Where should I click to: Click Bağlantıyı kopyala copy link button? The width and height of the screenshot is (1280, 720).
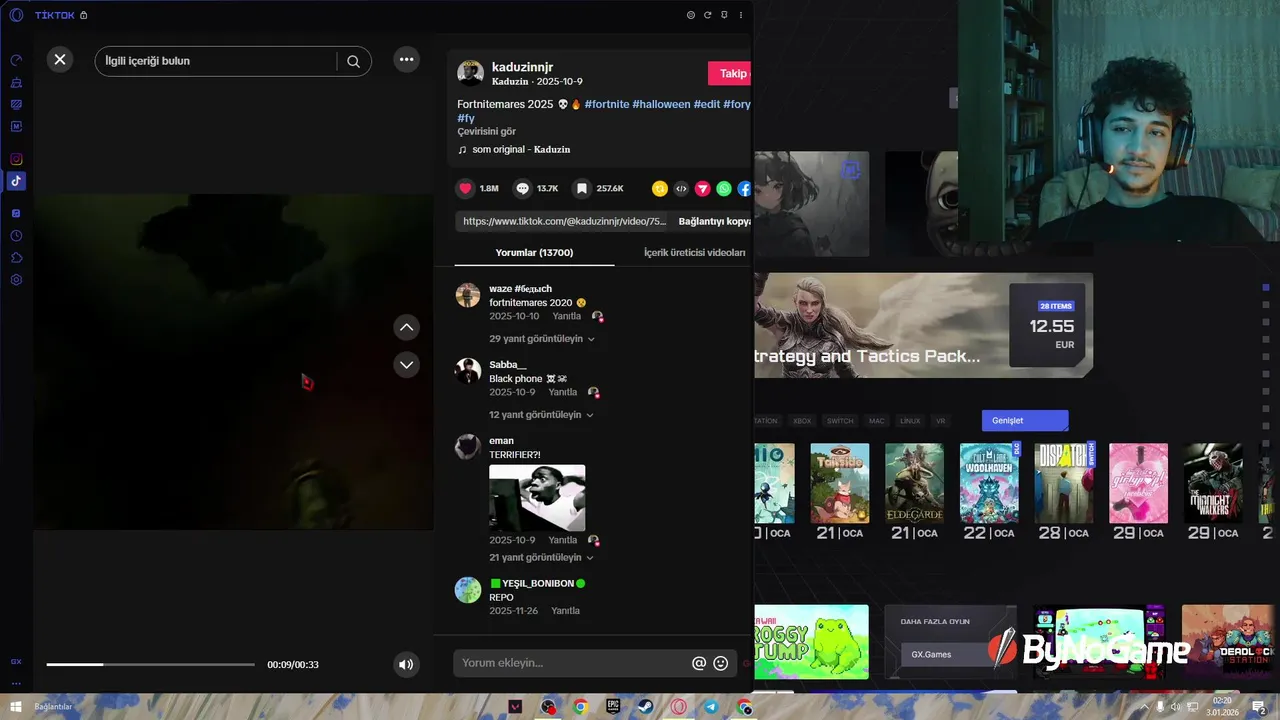pos(714,221)
